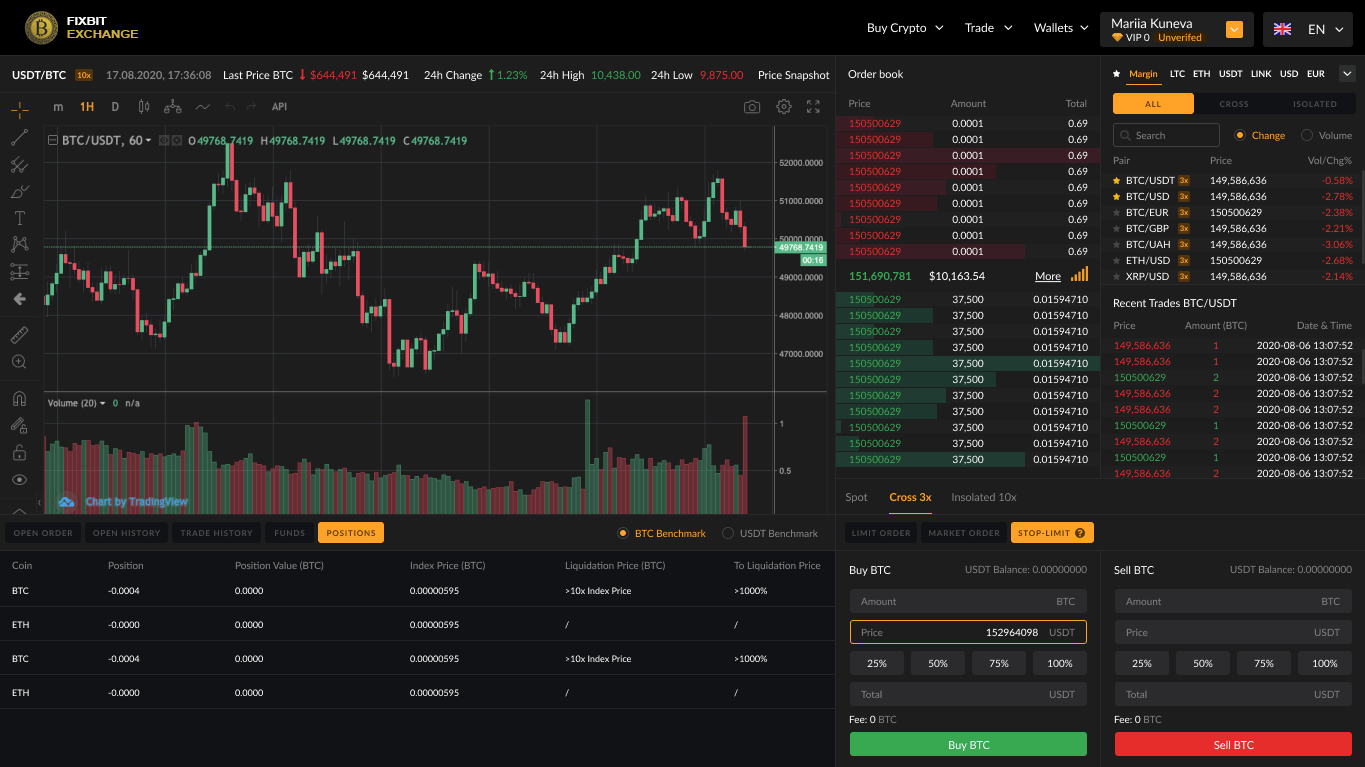Open the TRADE HISTORY tab

coord(216,533)
